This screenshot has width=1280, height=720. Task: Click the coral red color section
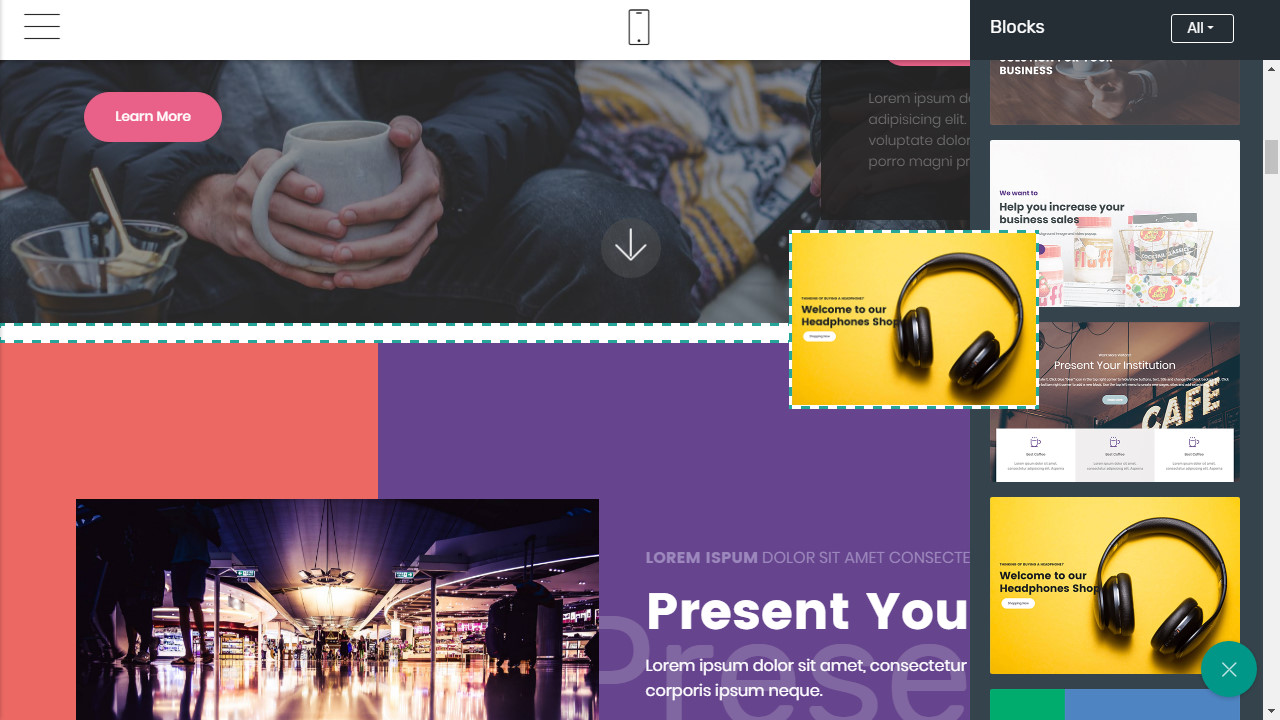coord(189,420)
